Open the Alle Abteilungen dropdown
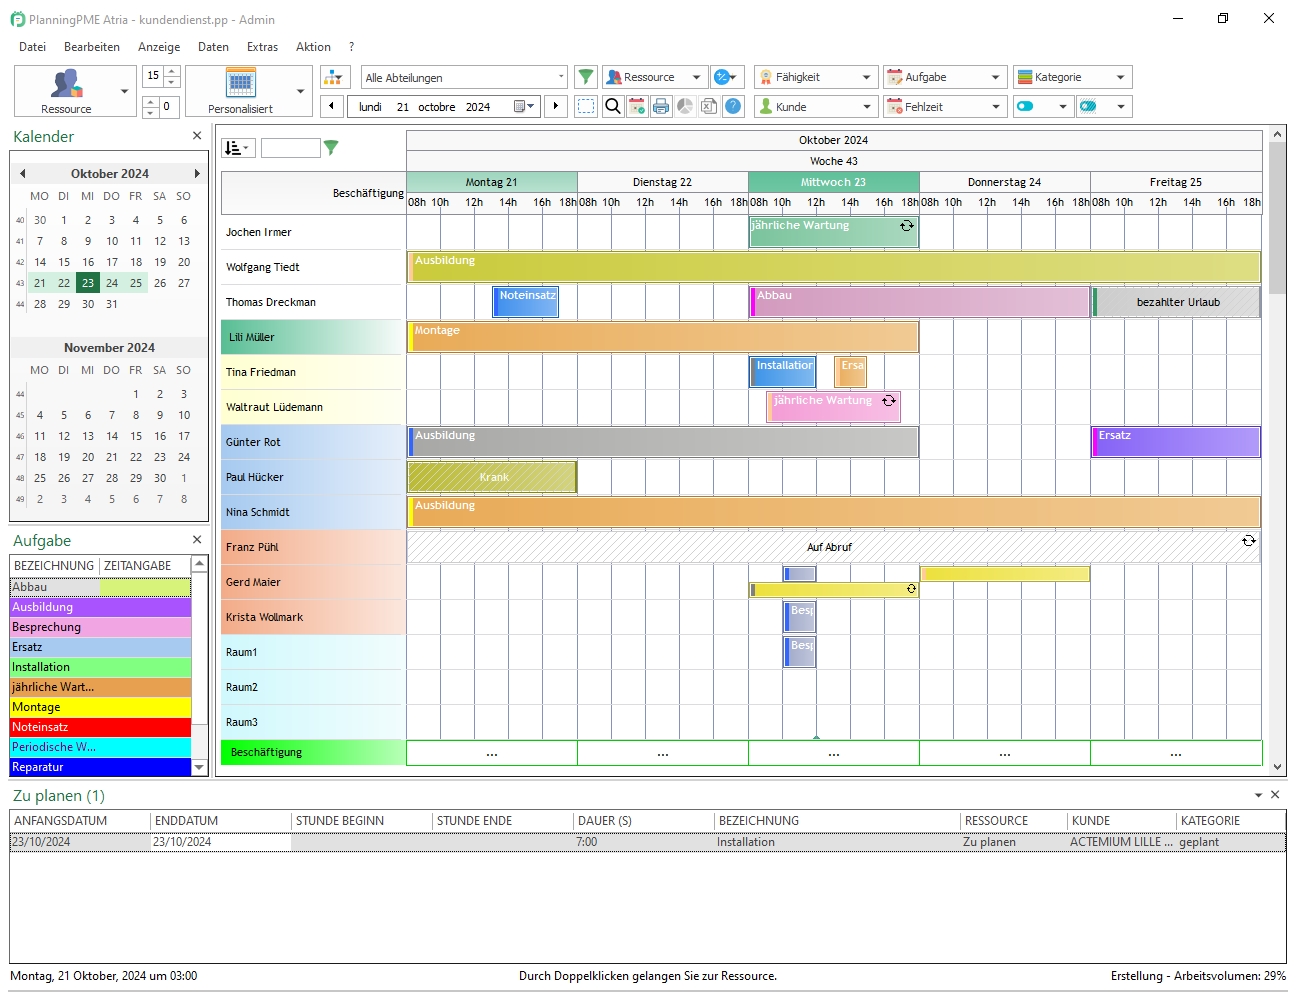The height and width of the screenshot is (992, 1296). (x=464, y=77)
